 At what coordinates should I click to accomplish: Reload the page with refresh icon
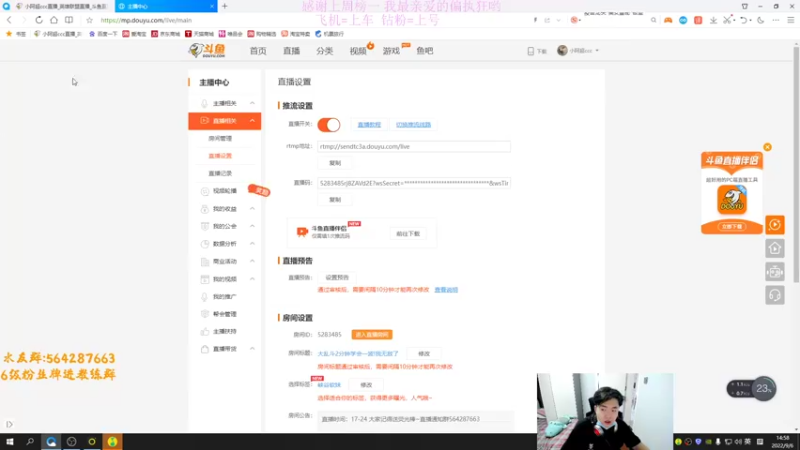(x=39, y=20)
